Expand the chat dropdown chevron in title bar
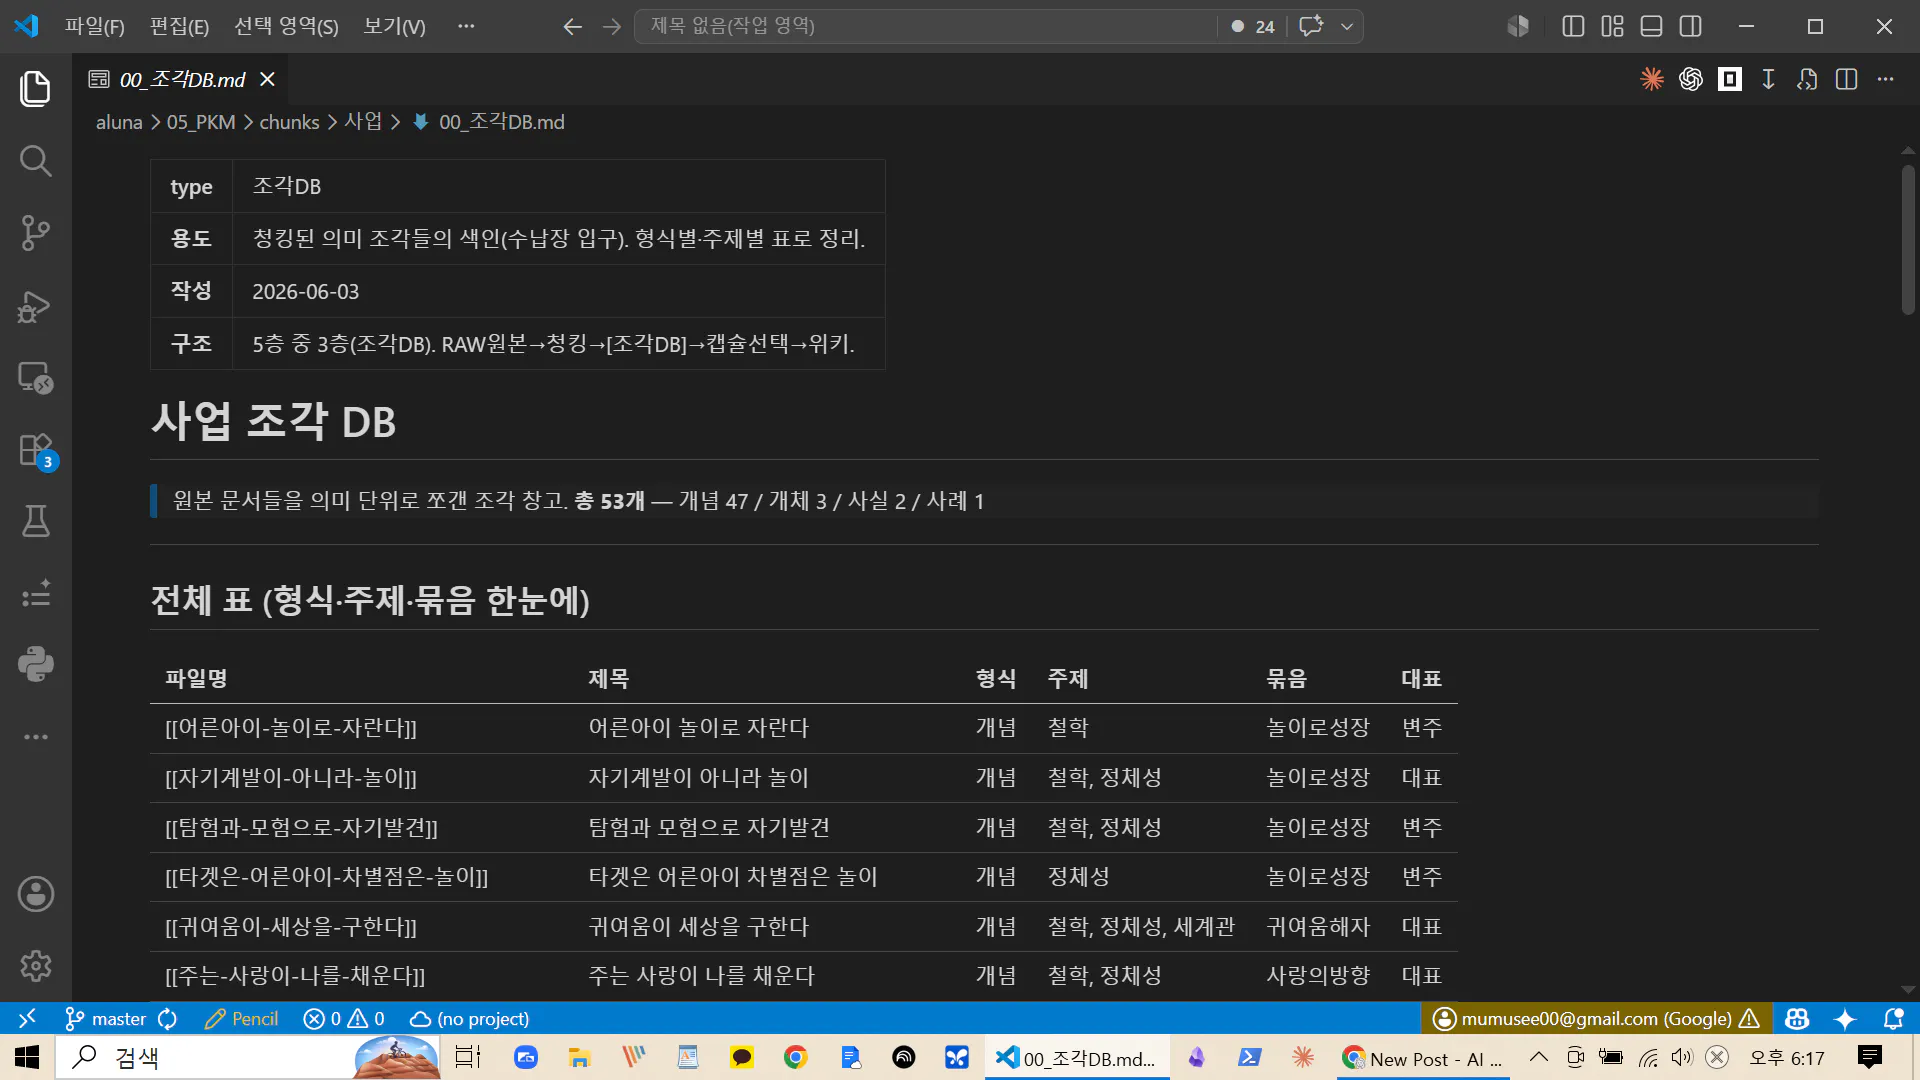Image resolution: width=1920 pixels, height=1080 pixels. (x=1347, y=26)
